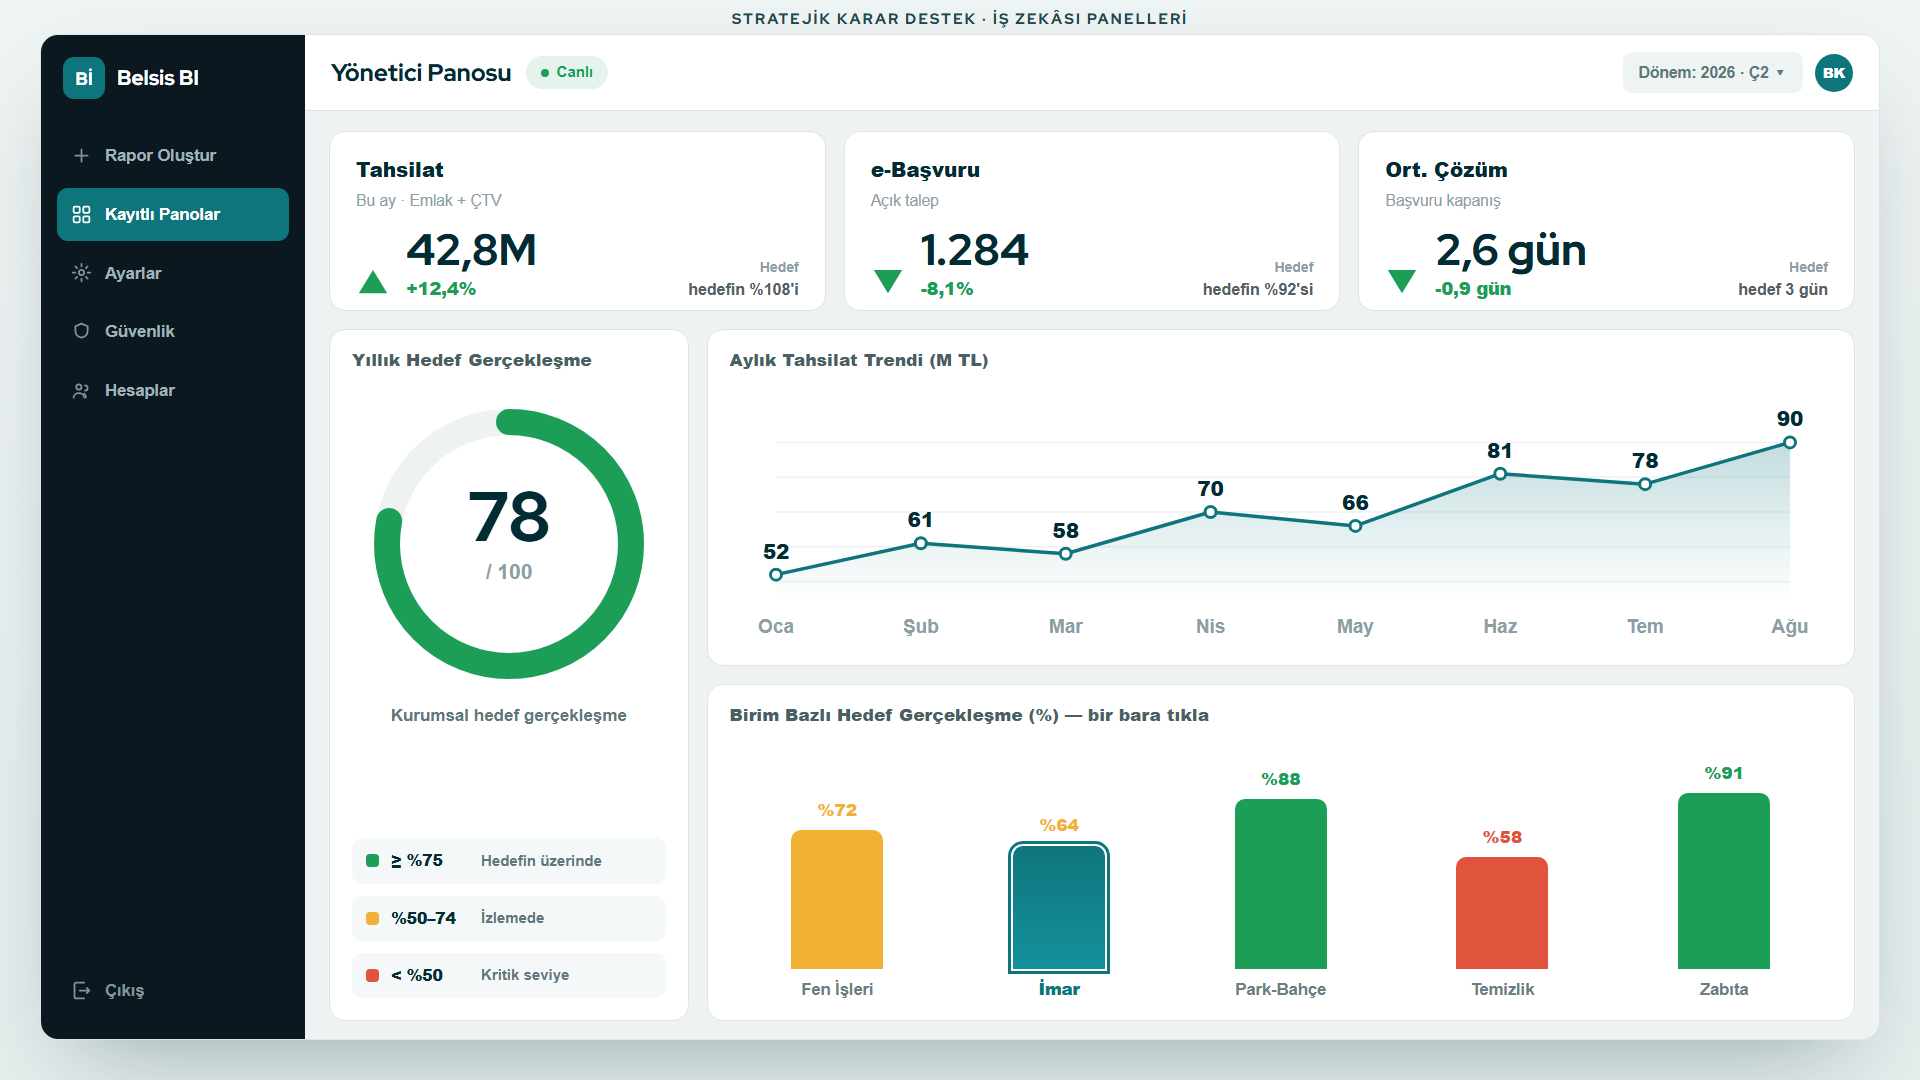Viewport: 1920px width, 1080px height.
Task: Select the Ağu data point on trend chart
Action: [1790, 443]
